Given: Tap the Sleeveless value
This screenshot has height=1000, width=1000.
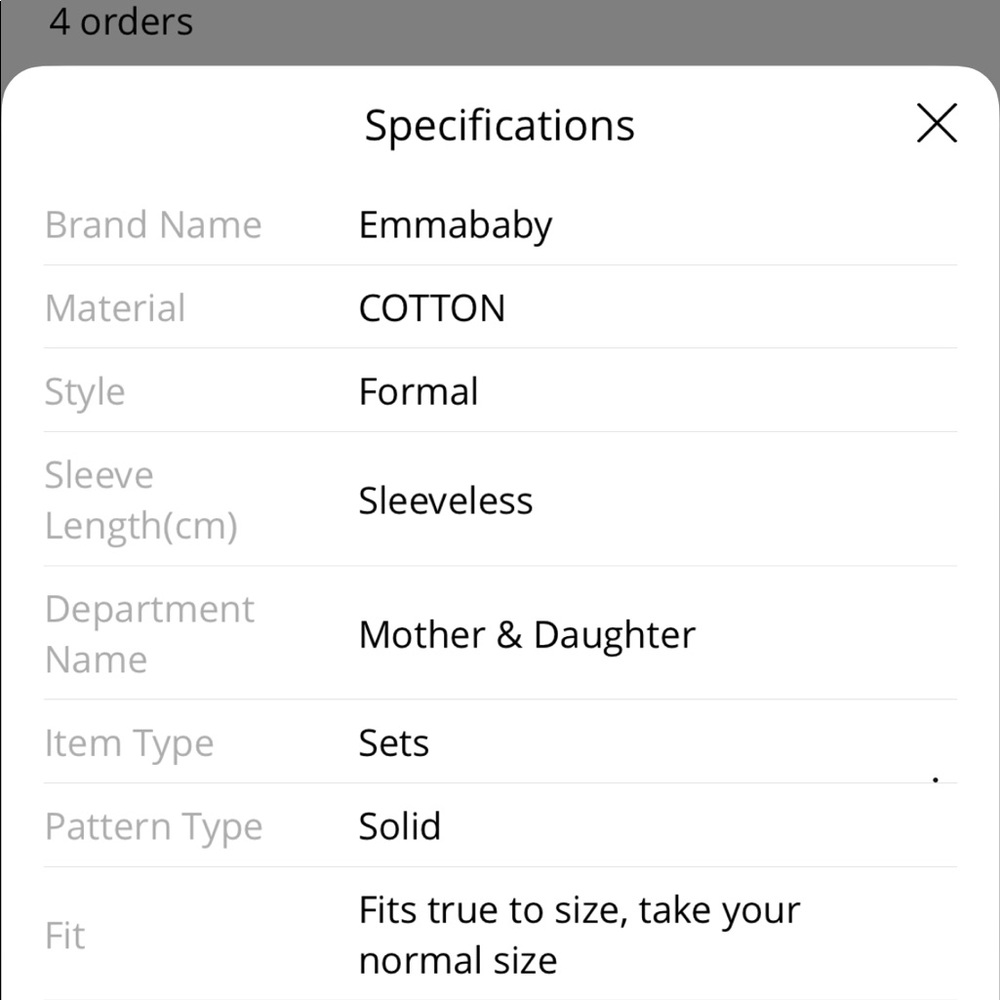Looking at the screenshot, I should click(x=445, y=500).
